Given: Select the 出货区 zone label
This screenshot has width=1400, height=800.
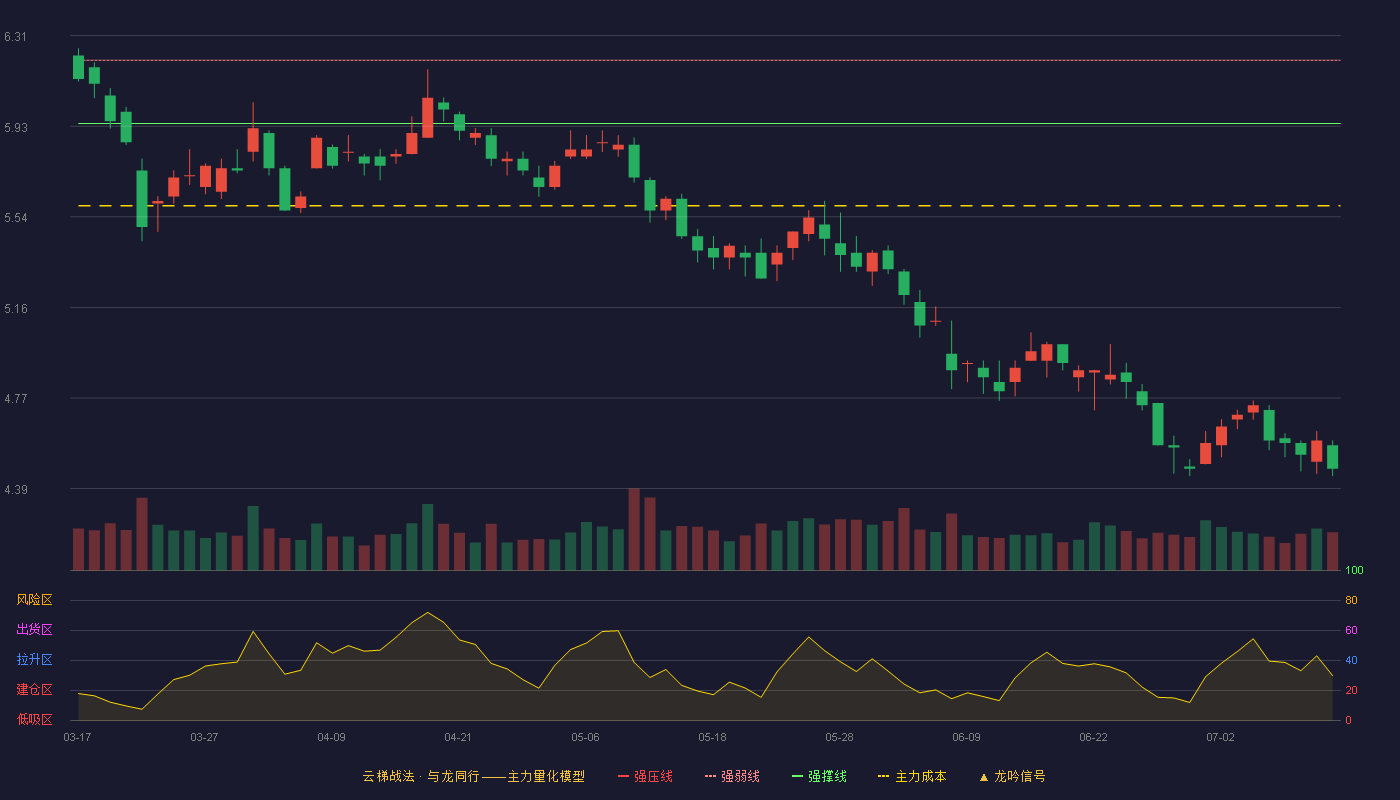Looking at the screenshot, I should pos(34,630).
